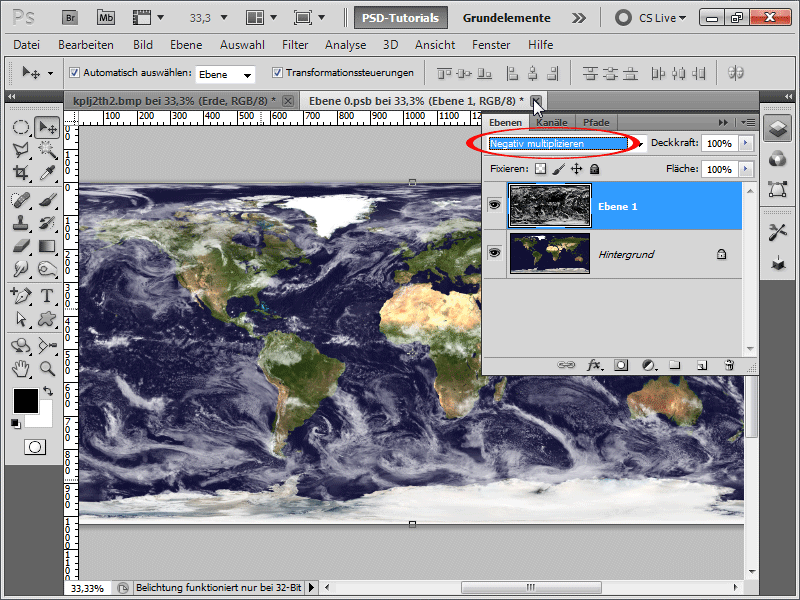Select the Custom Shape tool
This screenshot has width=800, height=600.
(x=47, y=319)
